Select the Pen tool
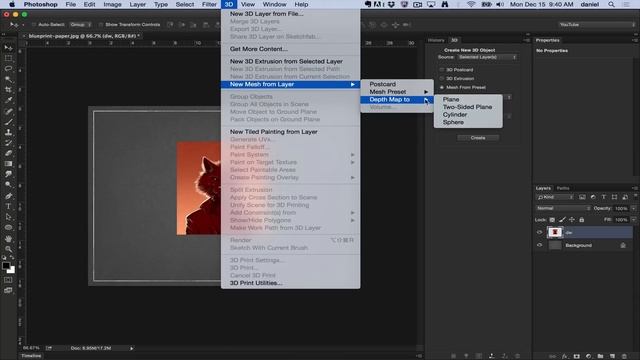This screenshot has width=640, height=360. [x=8, y=196]
